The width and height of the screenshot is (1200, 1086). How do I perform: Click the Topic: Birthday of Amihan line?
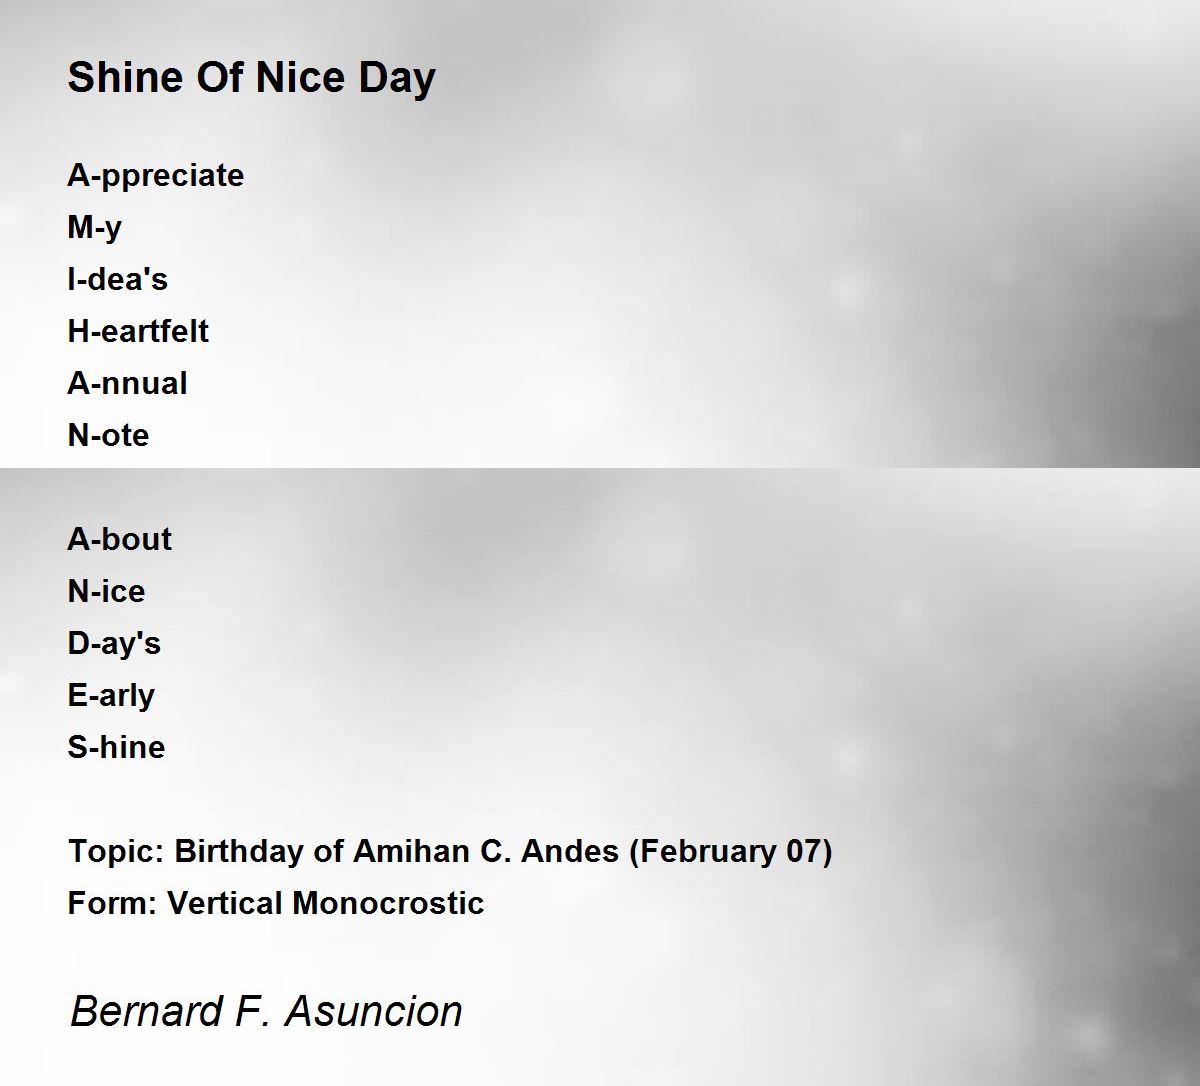pyautogui.click(x=450, y=852)
